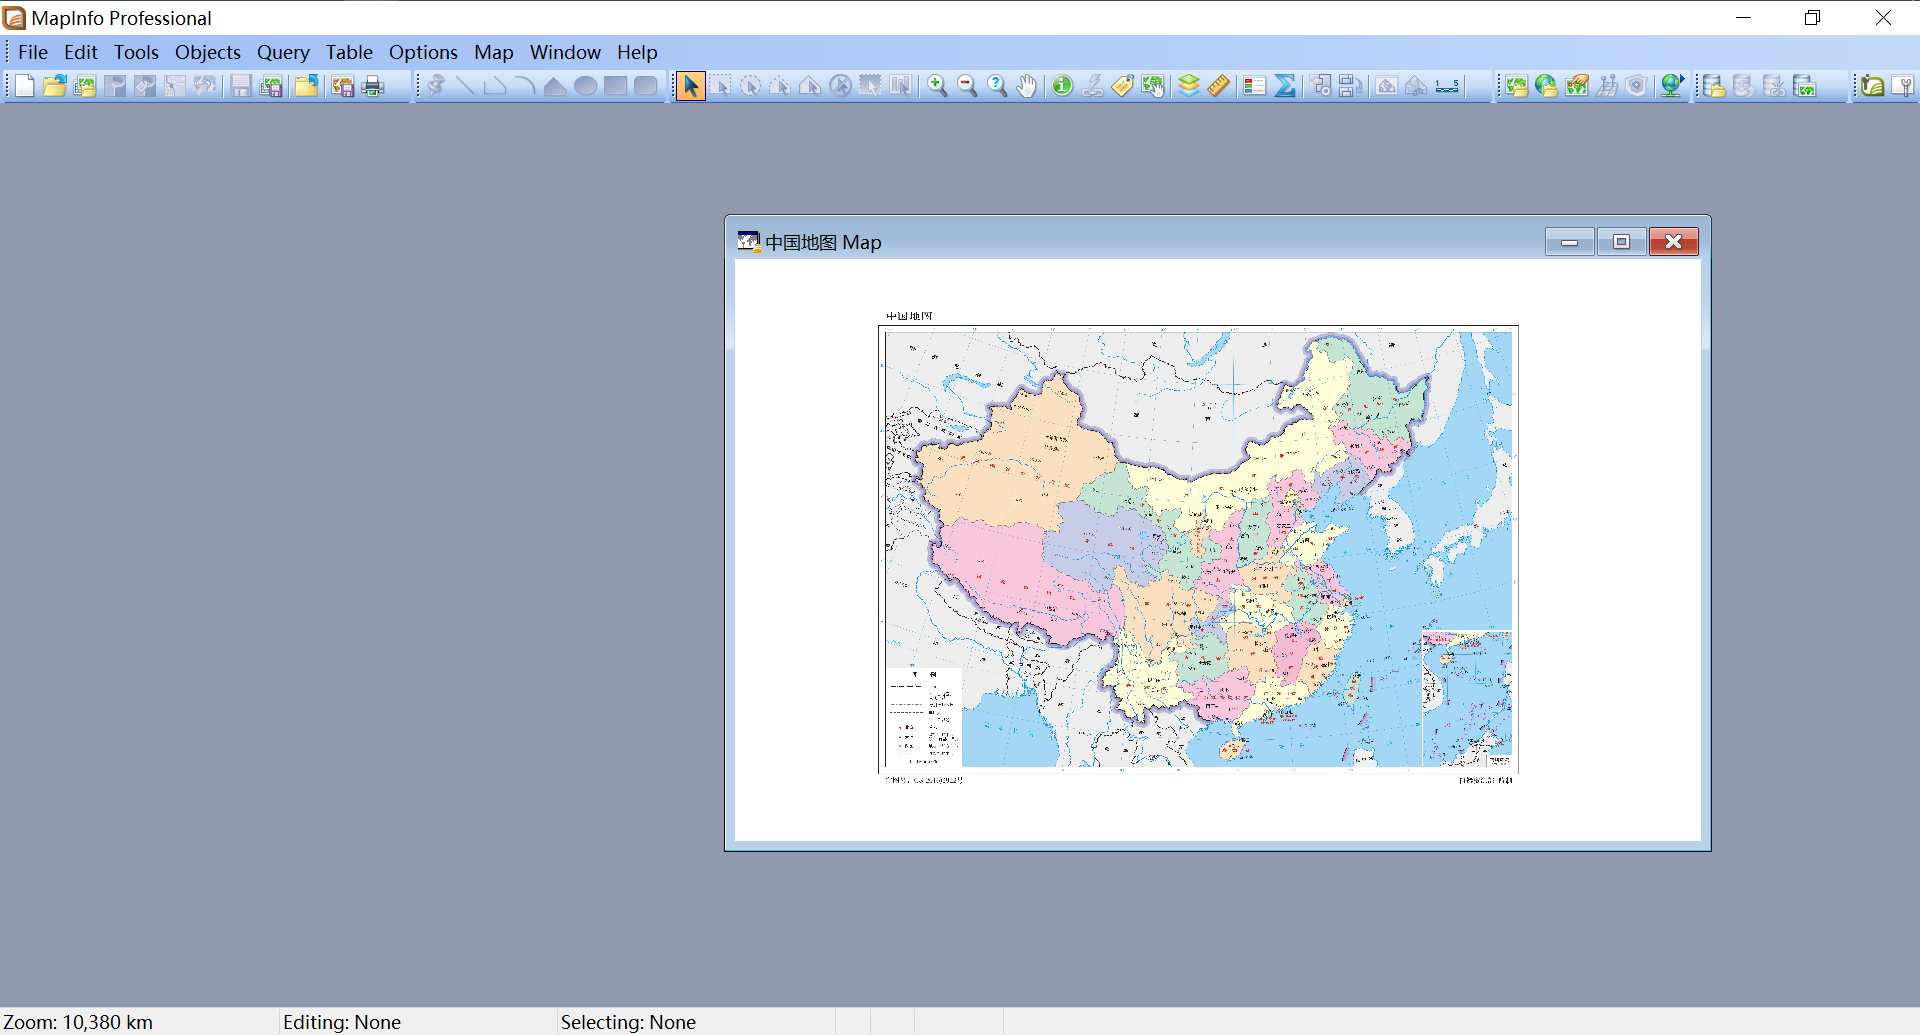The height and width of the screenshot is (1035, 1920).
Task: Select the Label tag tool
Action: (1123, 86)
